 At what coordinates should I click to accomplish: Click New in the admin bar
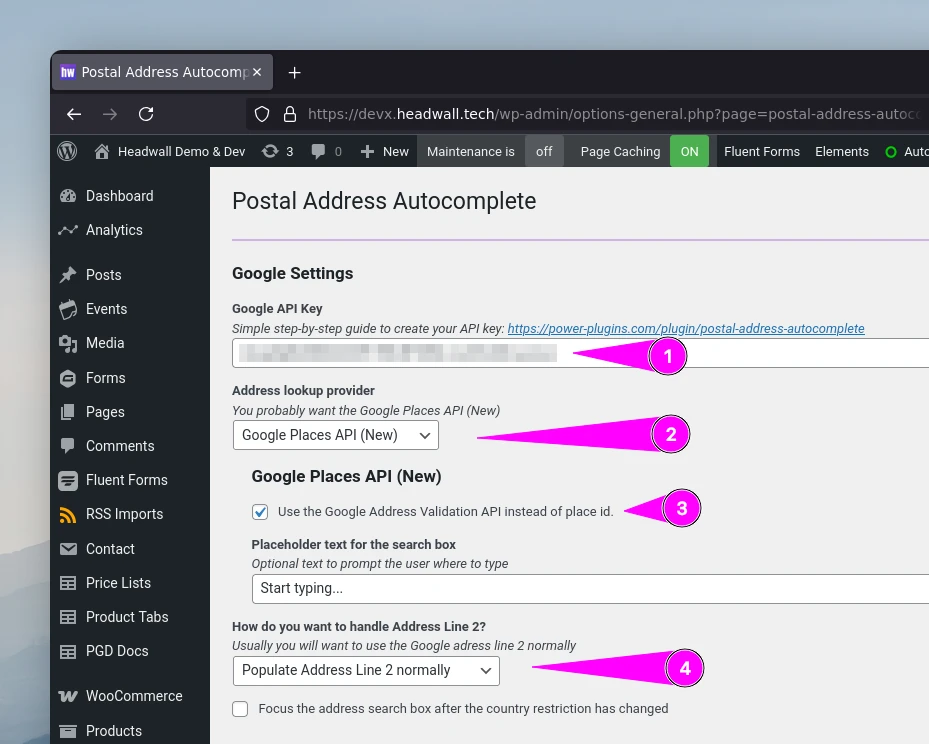pos(396,152)
